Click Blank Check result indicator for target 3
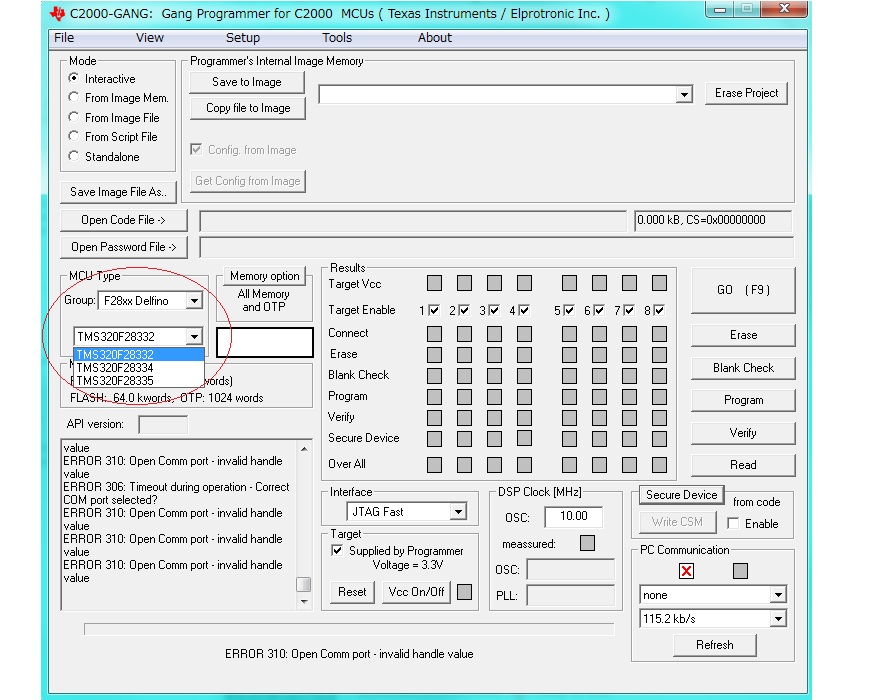This screenshot has height=700, width=869. coord(494,376)
